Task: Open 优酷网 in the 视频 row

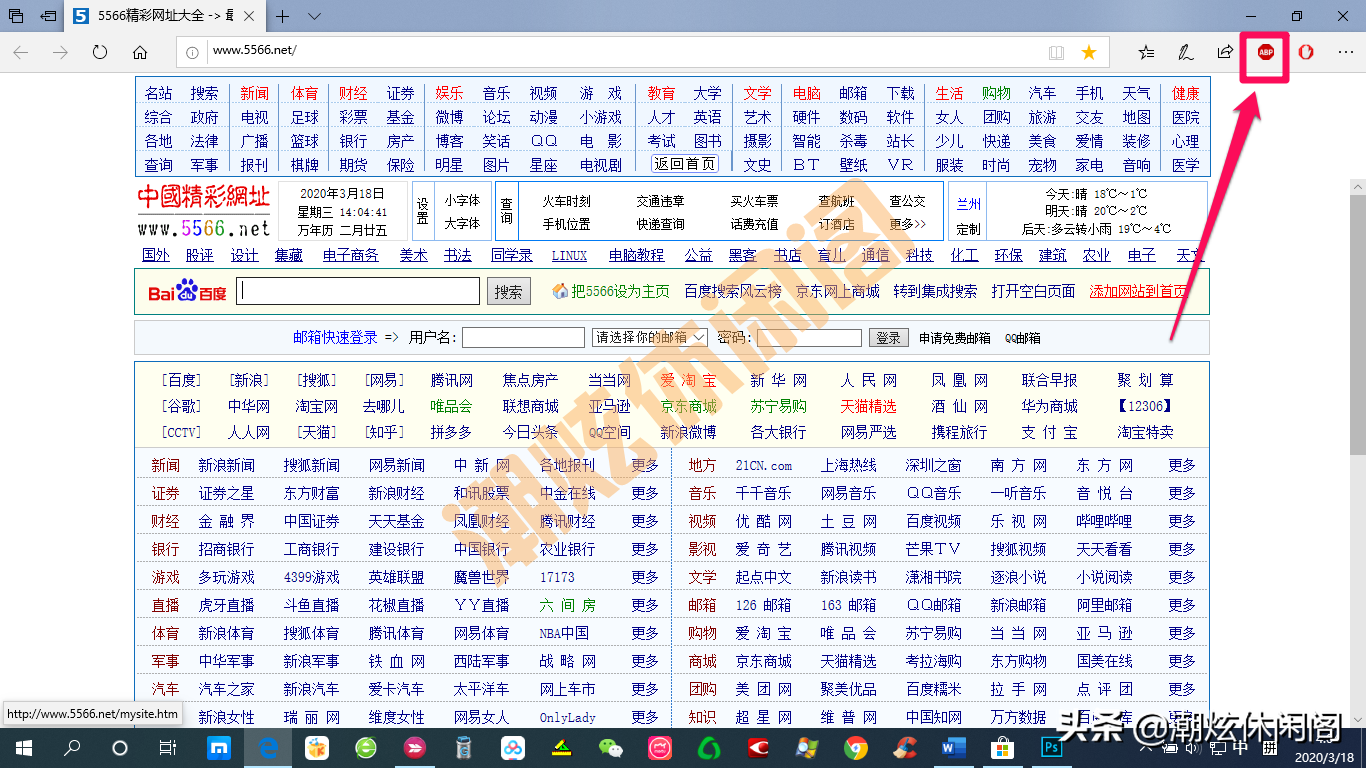Action: click(764, 522)
